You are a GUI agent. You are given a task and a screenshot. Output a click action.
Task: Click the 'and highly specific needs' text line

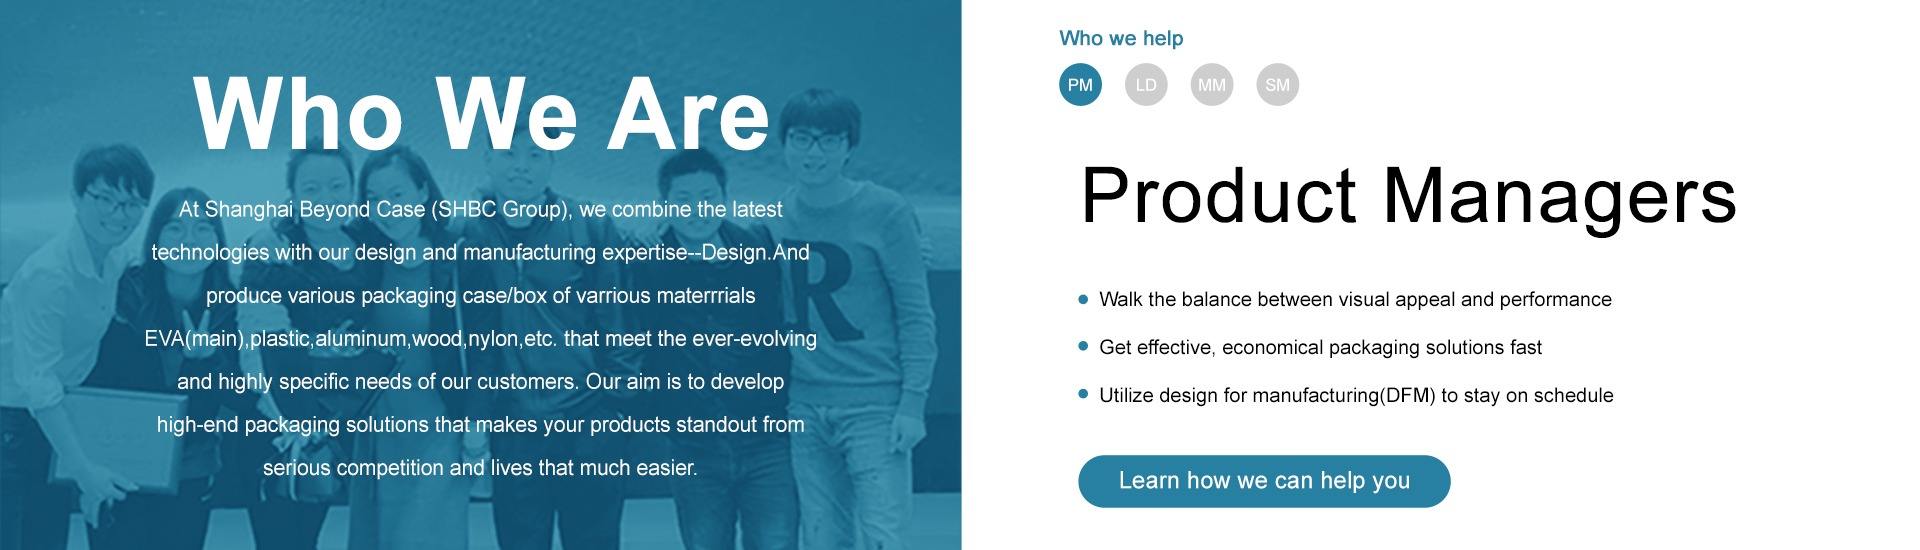(x=480, y=382)
